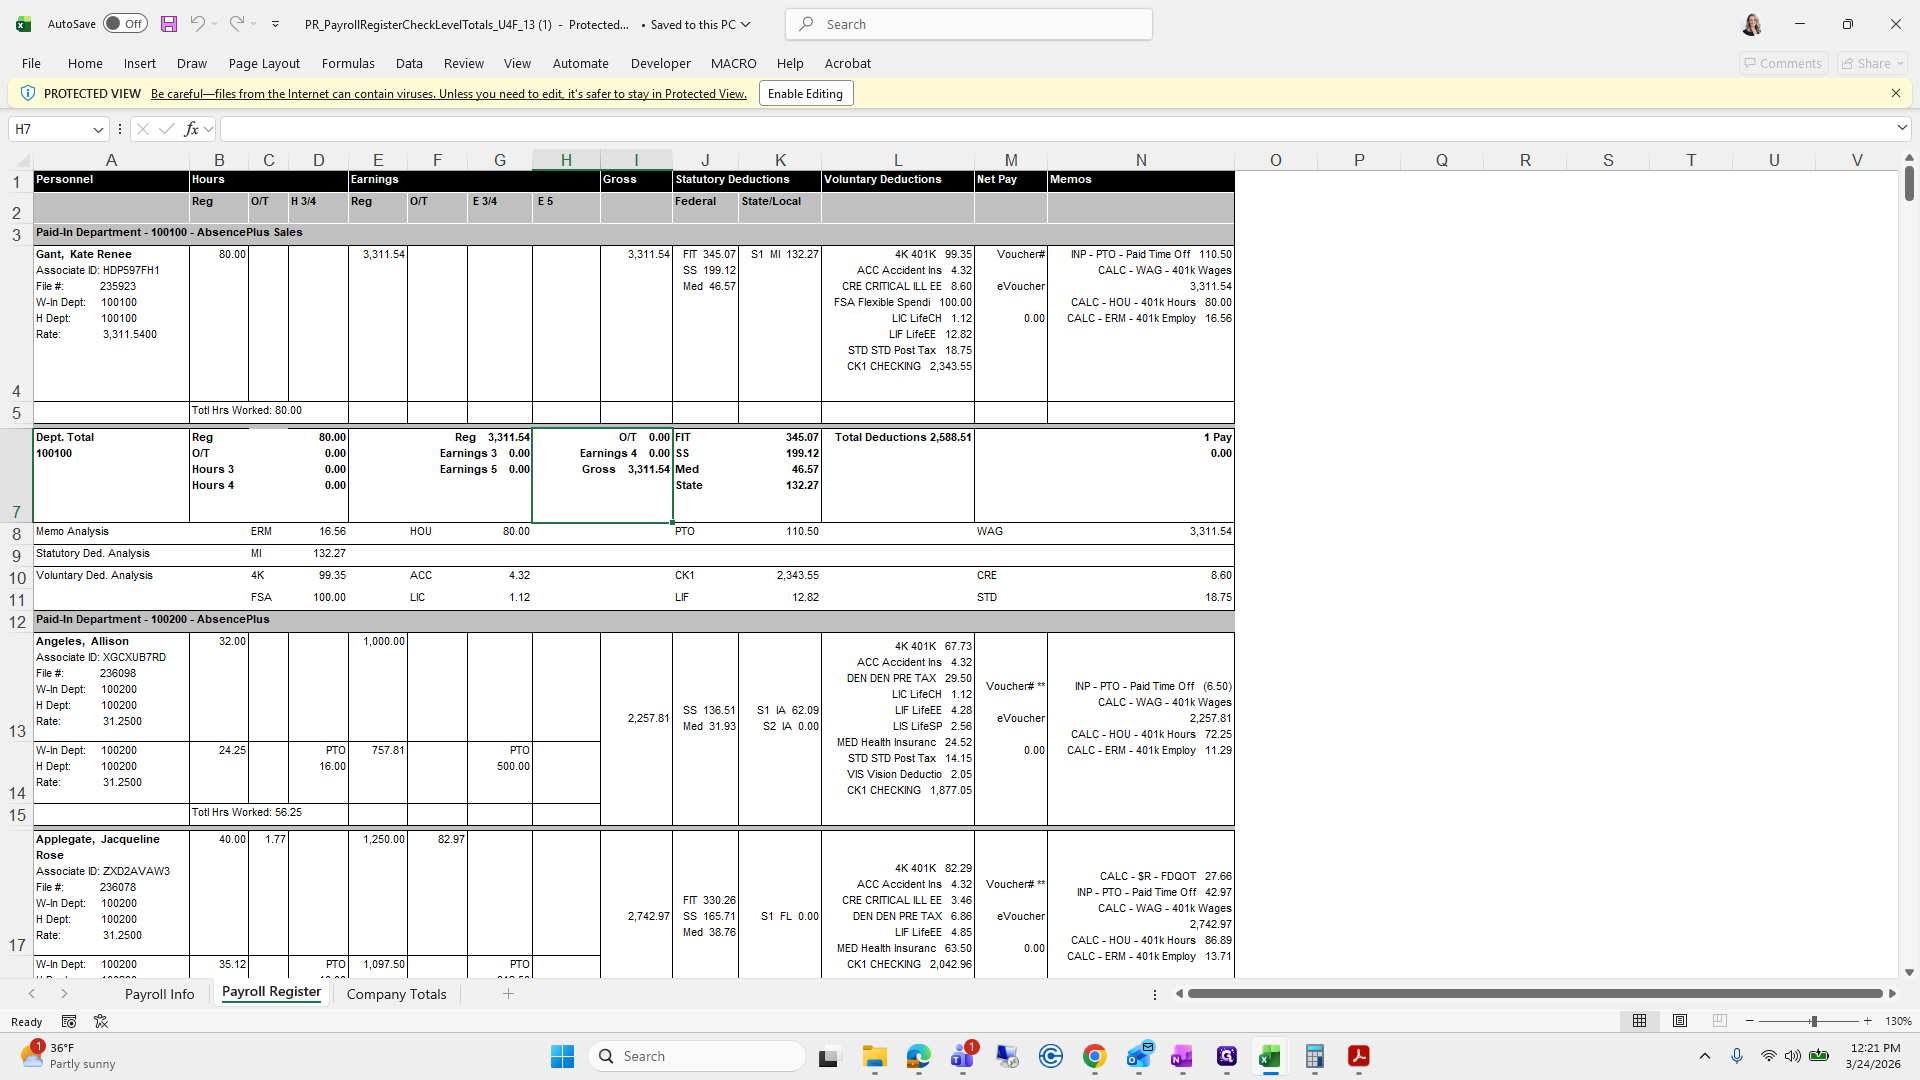The height and width of the screenshot is (1080, 1920).
Task: Switch to Page Layout view via status bar icon
Action: click(1679, 1021)
